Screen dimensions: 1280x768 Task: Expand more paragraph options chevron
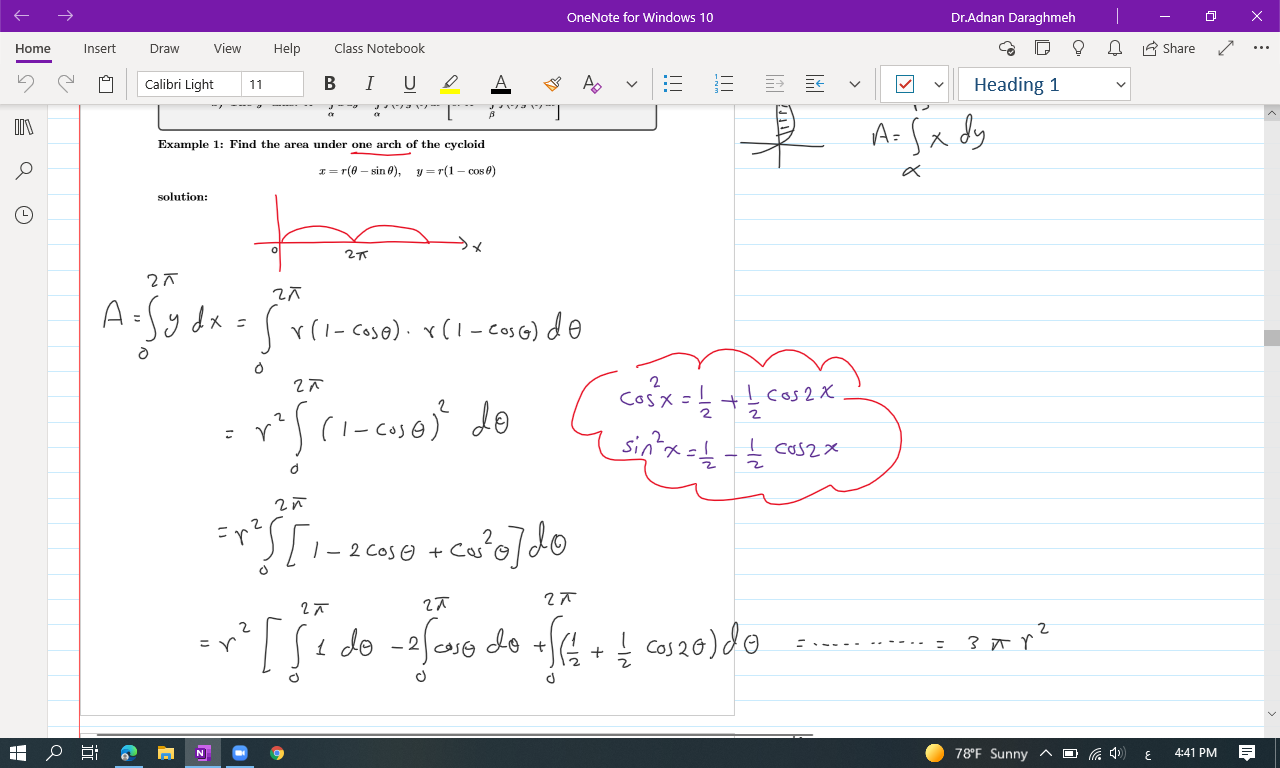(855, 85)
